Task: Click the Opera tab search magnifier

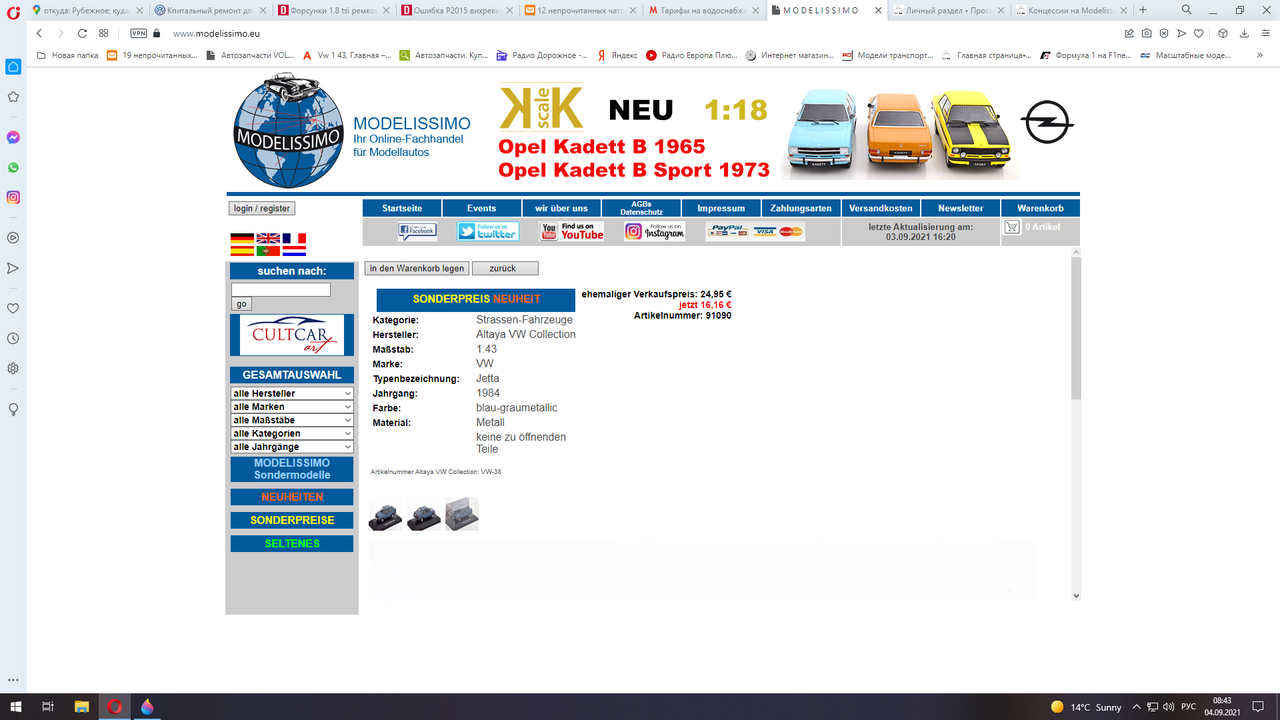Action: pyautogui.click(x=1187, y=10)
